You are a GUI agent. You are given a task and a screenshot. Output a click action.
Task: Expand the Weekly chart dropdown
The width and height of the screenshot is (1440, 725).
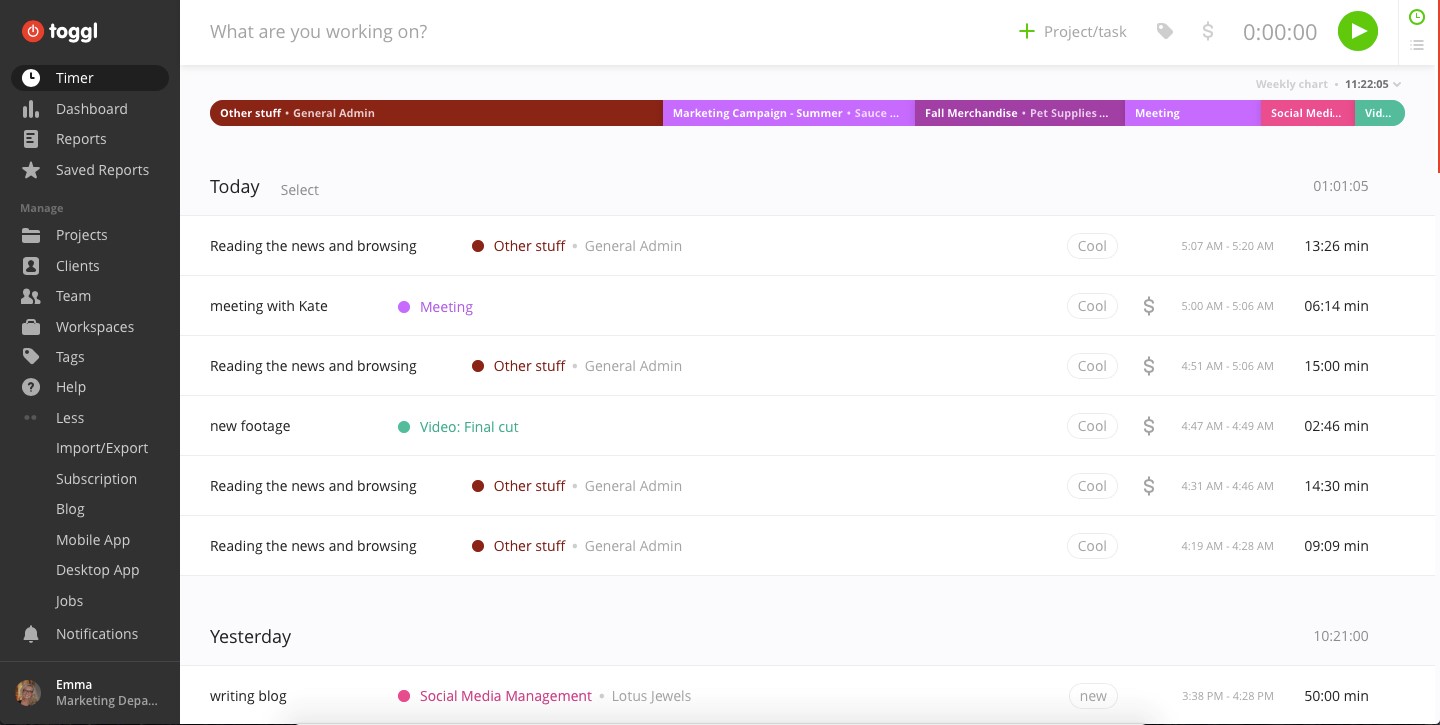[1397, 85]
